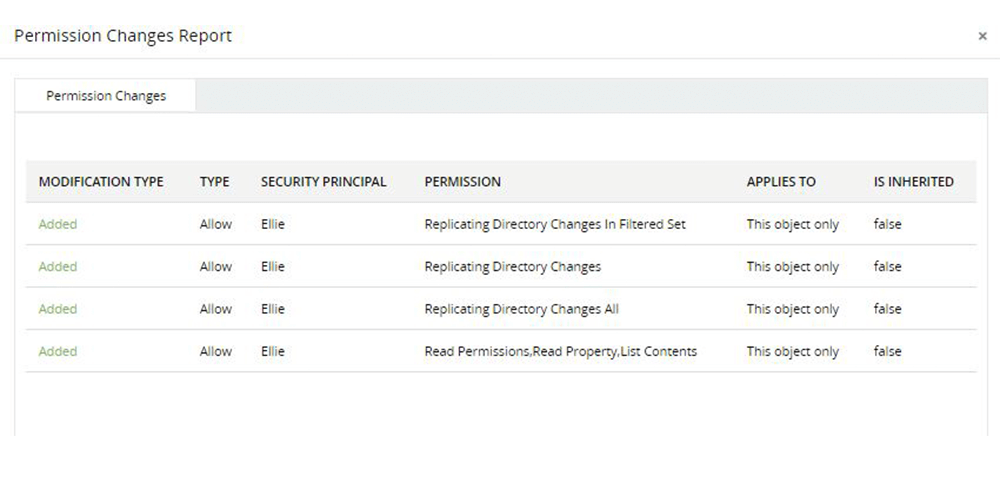The image size is (1000, 500).
Task: Click the false value in the first row
Action: pyautogui.click(x=887, y=224)
